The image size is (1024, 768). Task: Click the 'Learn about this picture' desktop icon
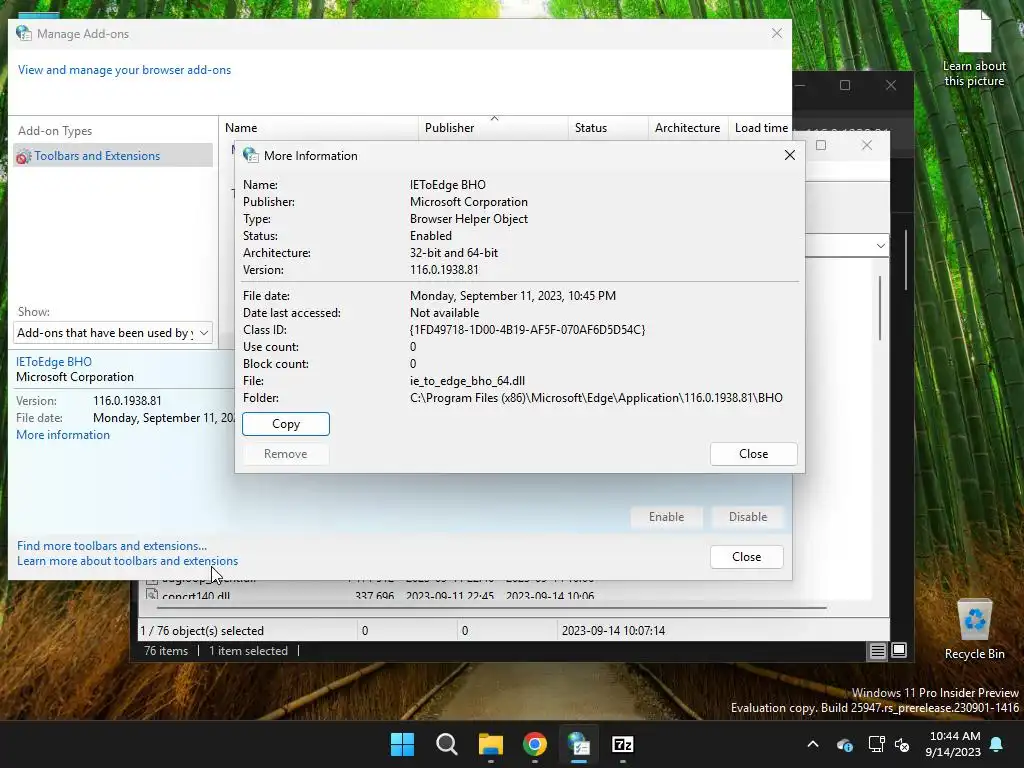click(x=974, y=48)
